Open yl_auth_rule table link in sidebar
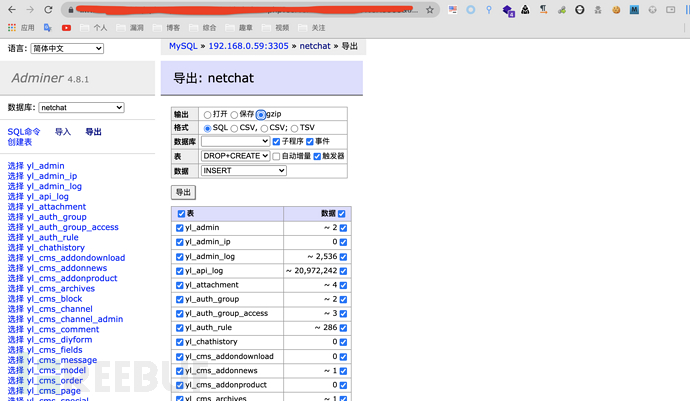The image size is (690, 401). tap(52, 237)
